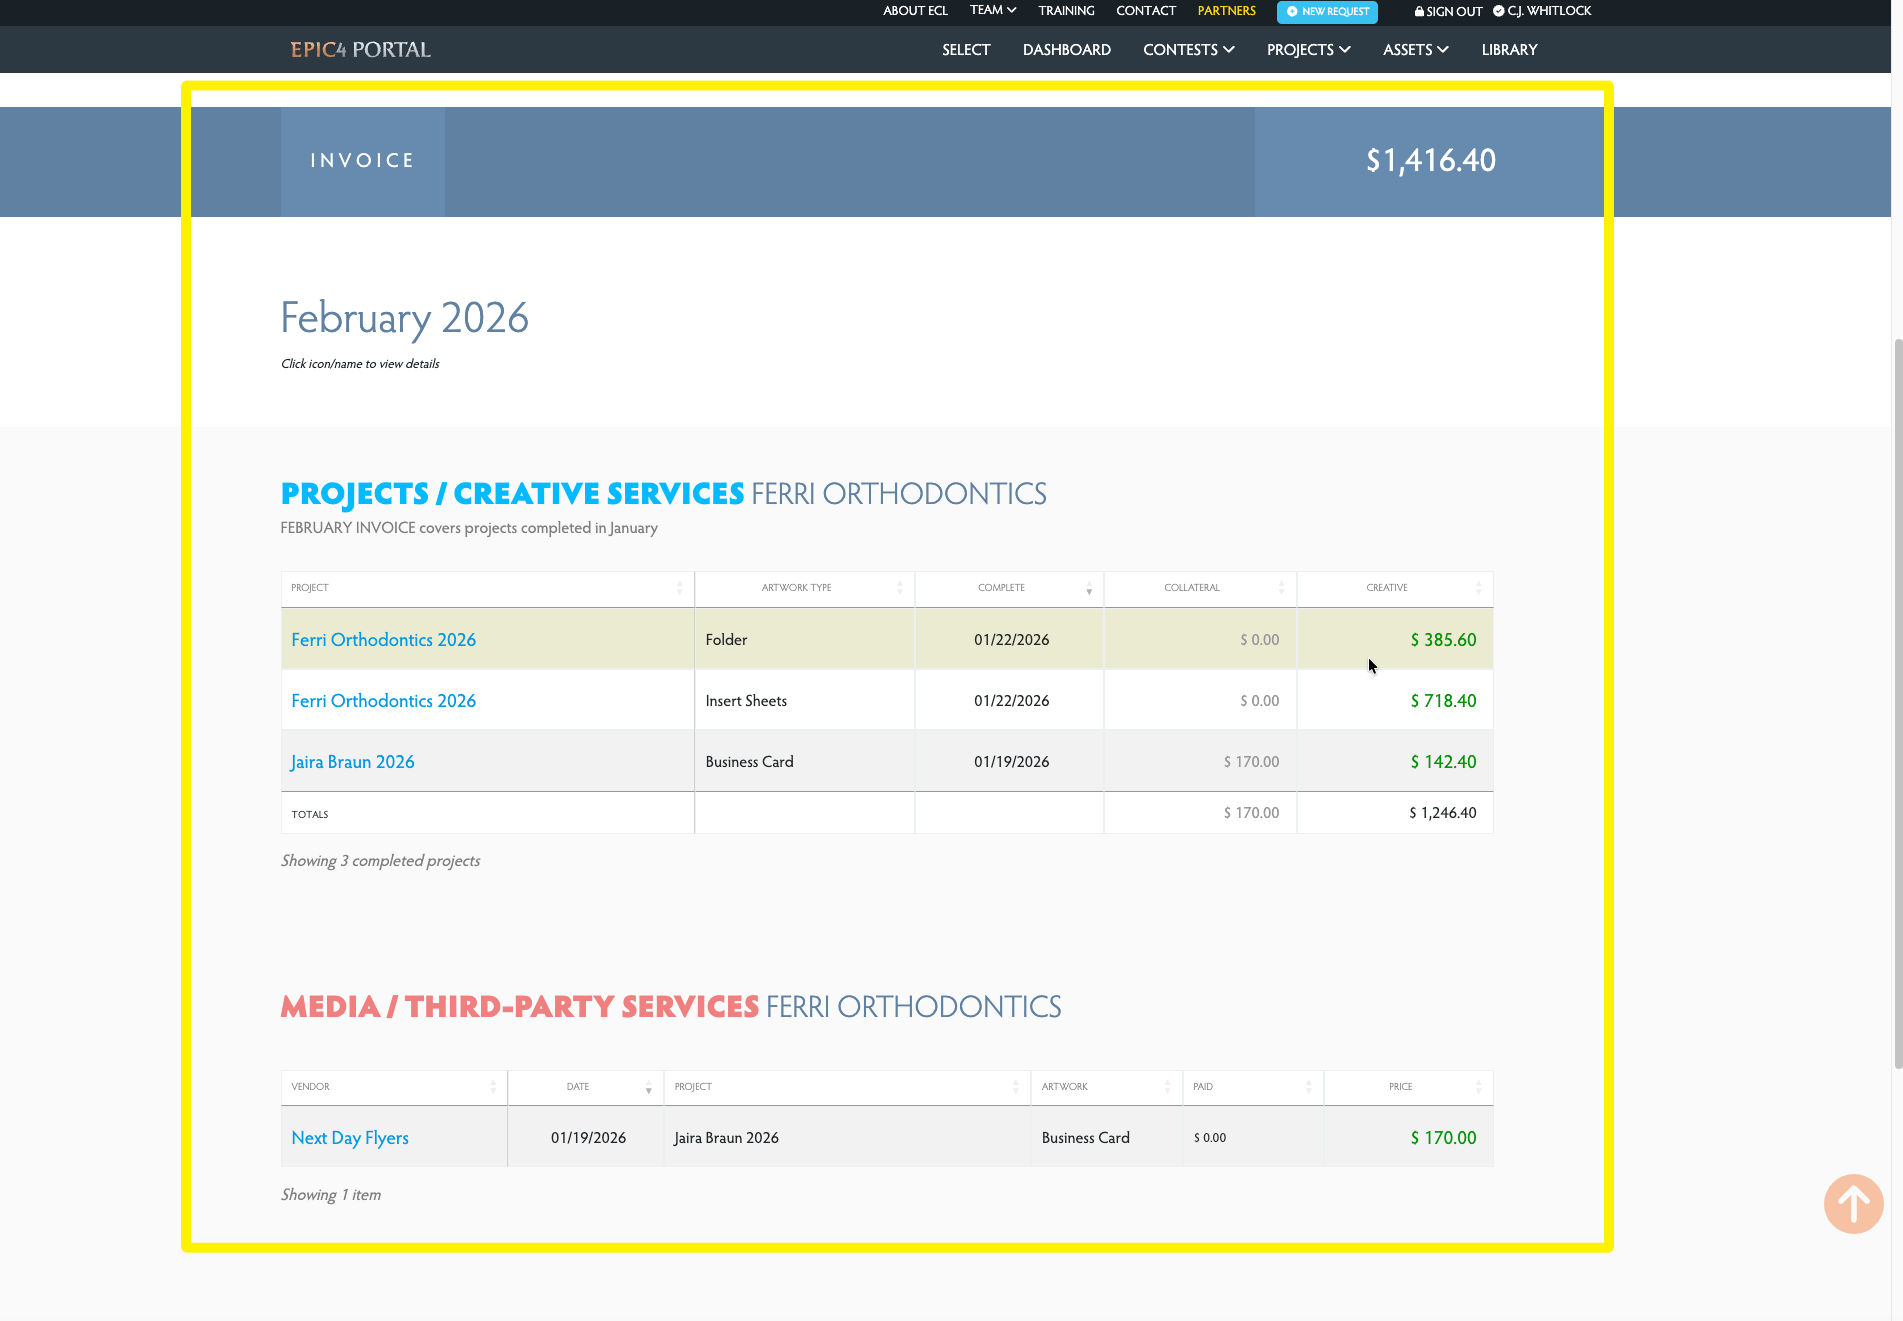Expand the Team dropdown menu
Viewport: 1903px width, 1321px height.
(993, 10)
